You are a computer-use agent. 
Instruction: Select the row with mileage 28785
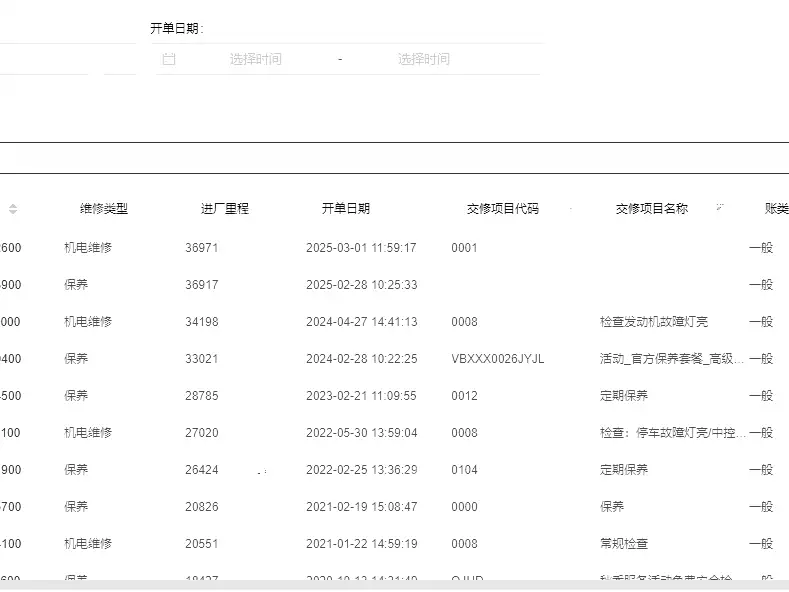pos(201,396)
